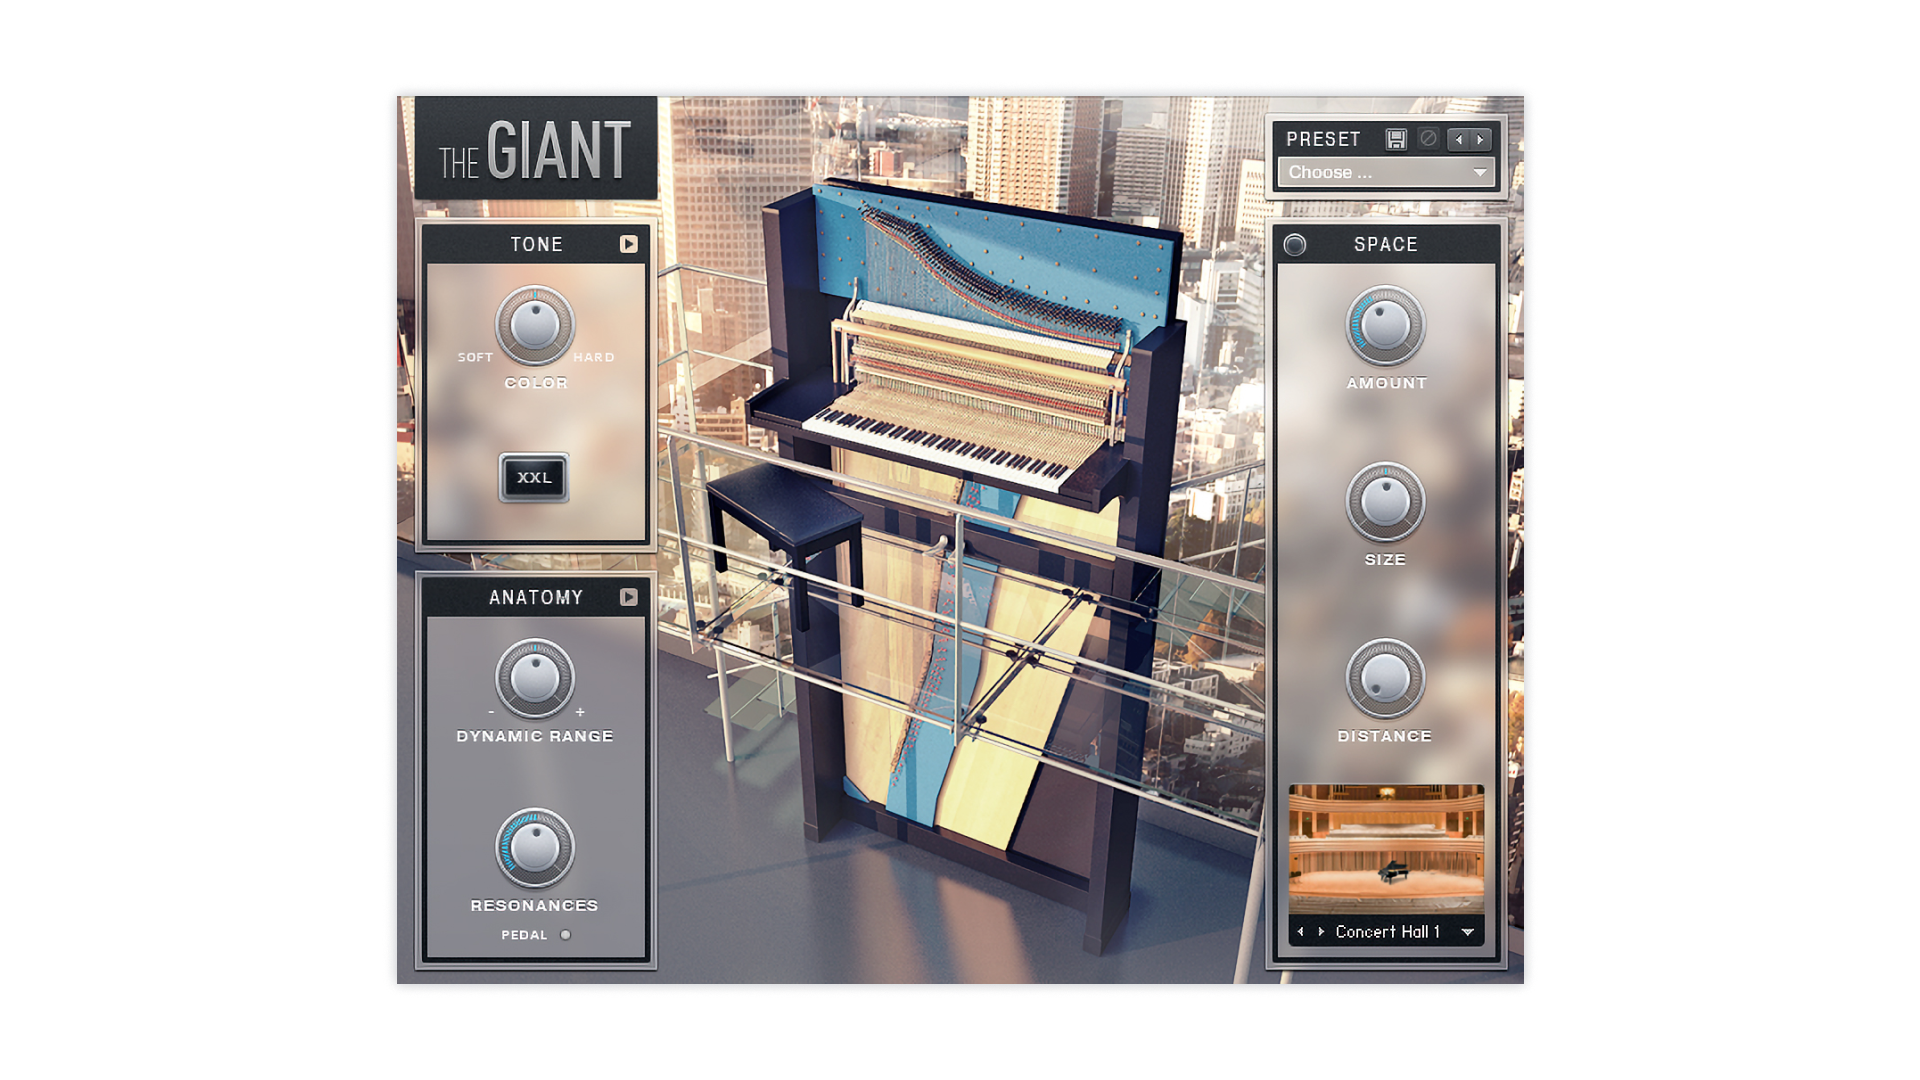The width and height of the screenshot is (1920, 1080).
Task: Click the Concert Hall 1 room name
Action: (x=1387, y=932)
